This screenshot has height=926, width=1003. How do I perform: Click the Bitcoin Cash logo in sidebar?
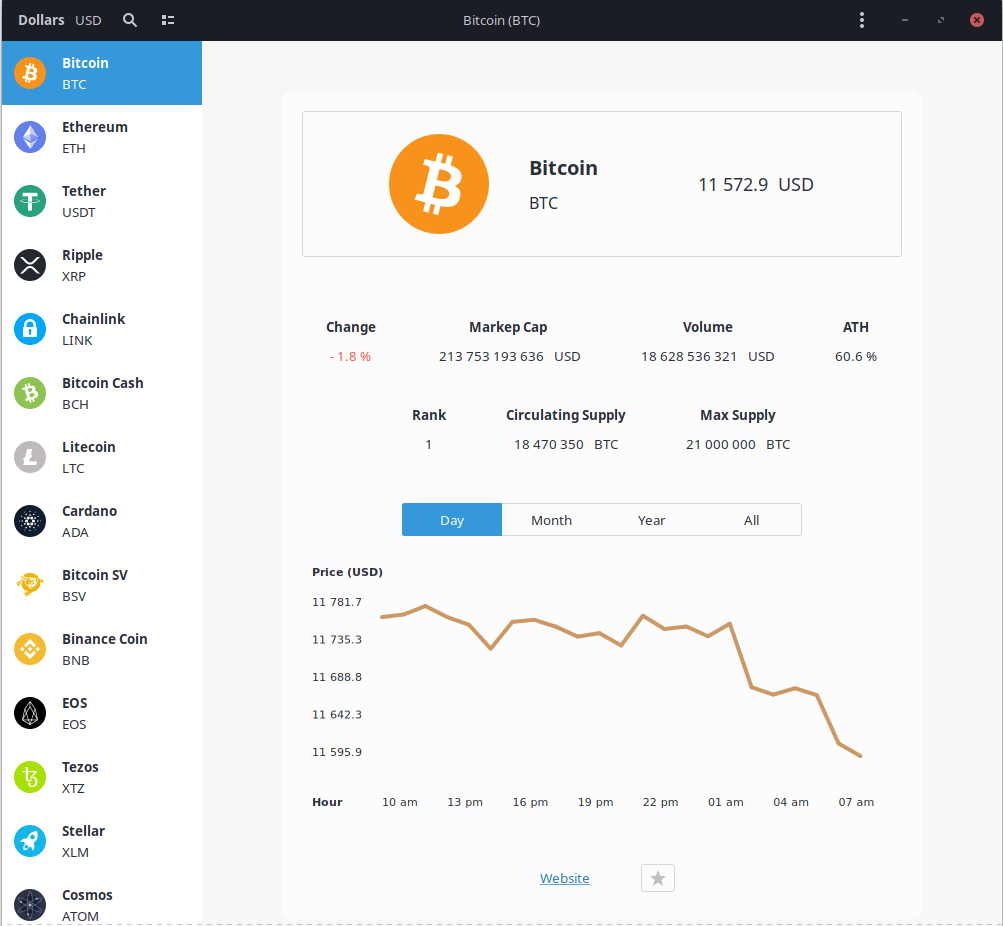click(30, 393)
